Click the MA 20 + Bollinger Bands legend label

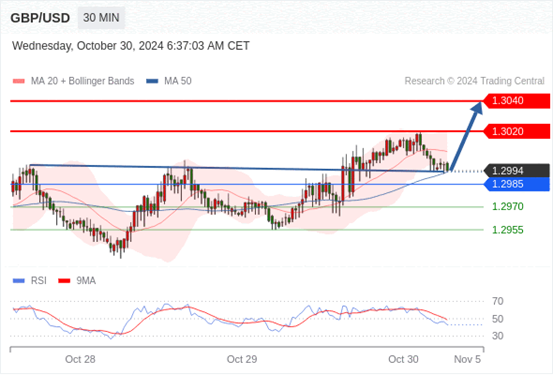coord(83,81)
